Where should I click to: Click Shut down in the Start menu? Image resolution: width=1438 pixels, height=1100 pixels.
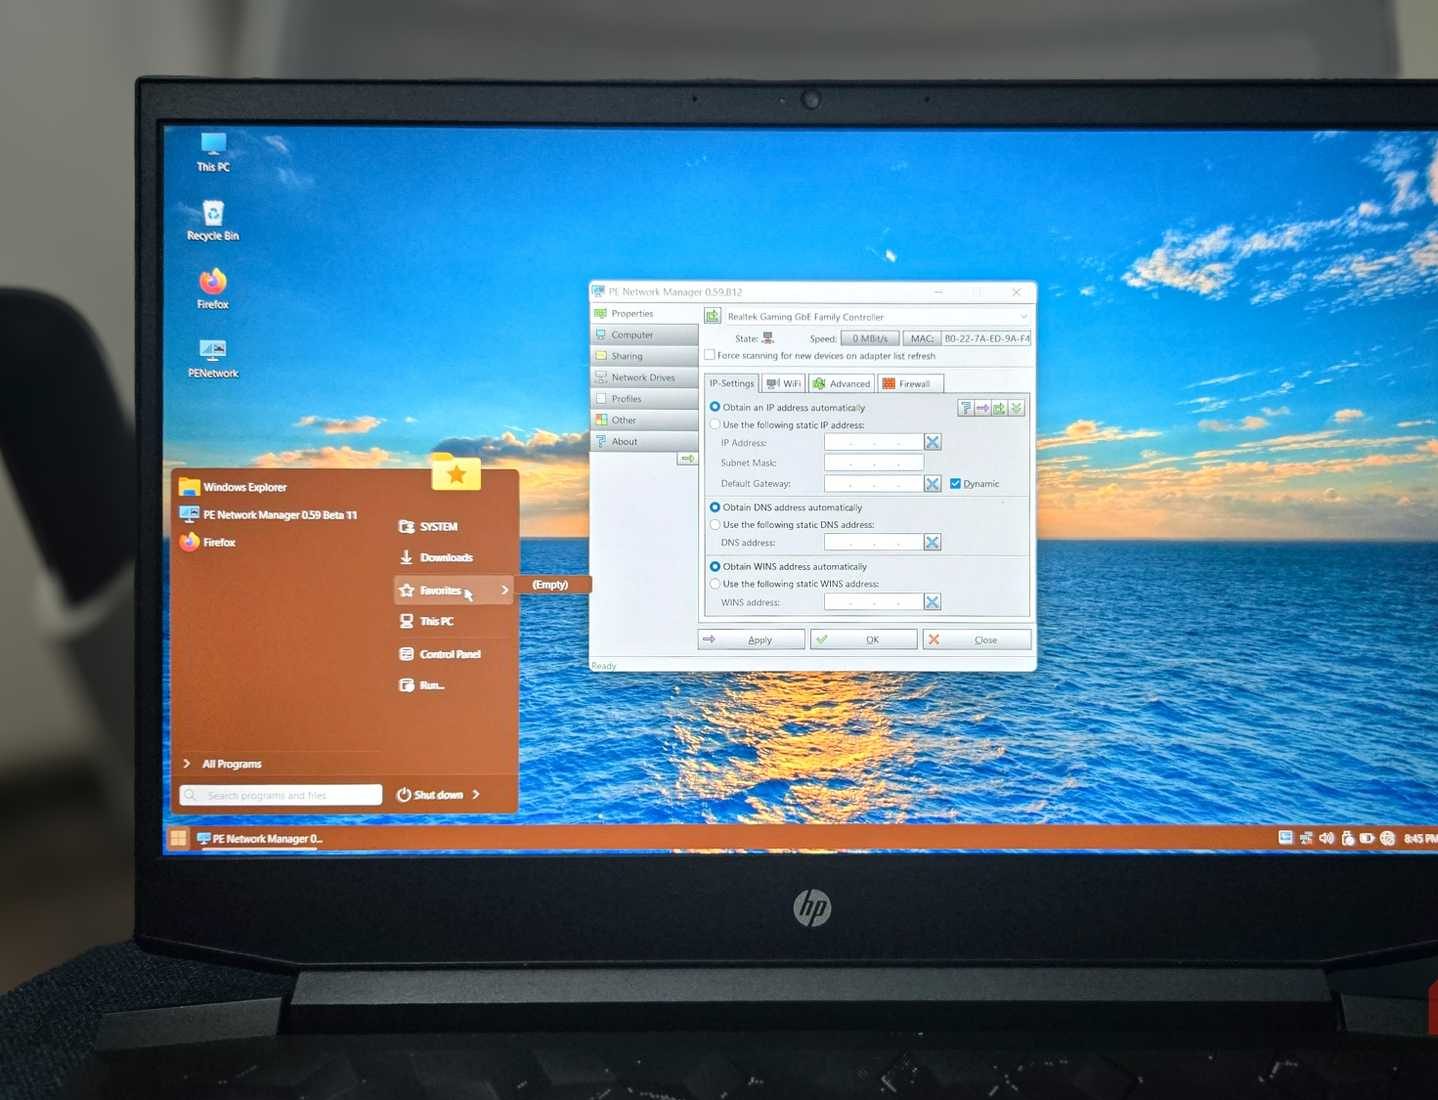click(x=440, y=794)
